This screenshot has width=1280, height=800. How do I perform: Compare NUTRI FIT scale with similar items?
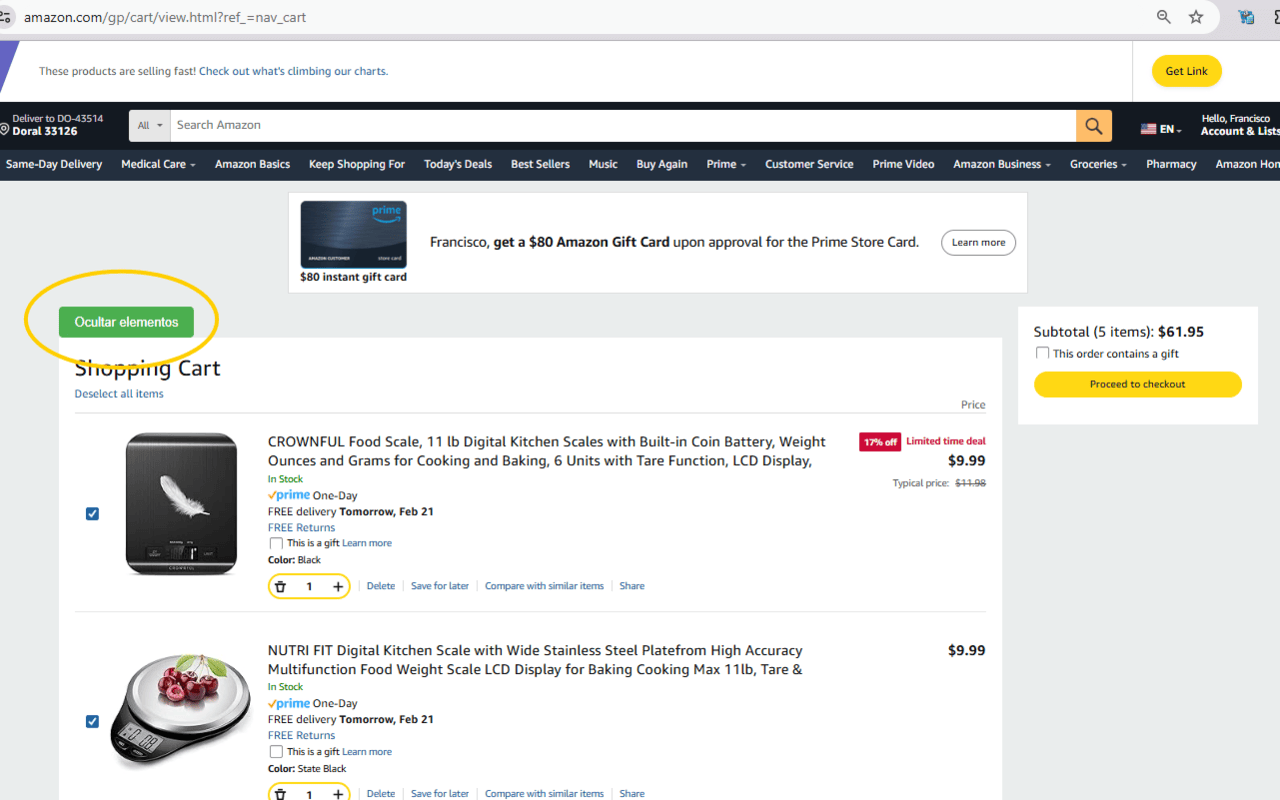[544, 794]
